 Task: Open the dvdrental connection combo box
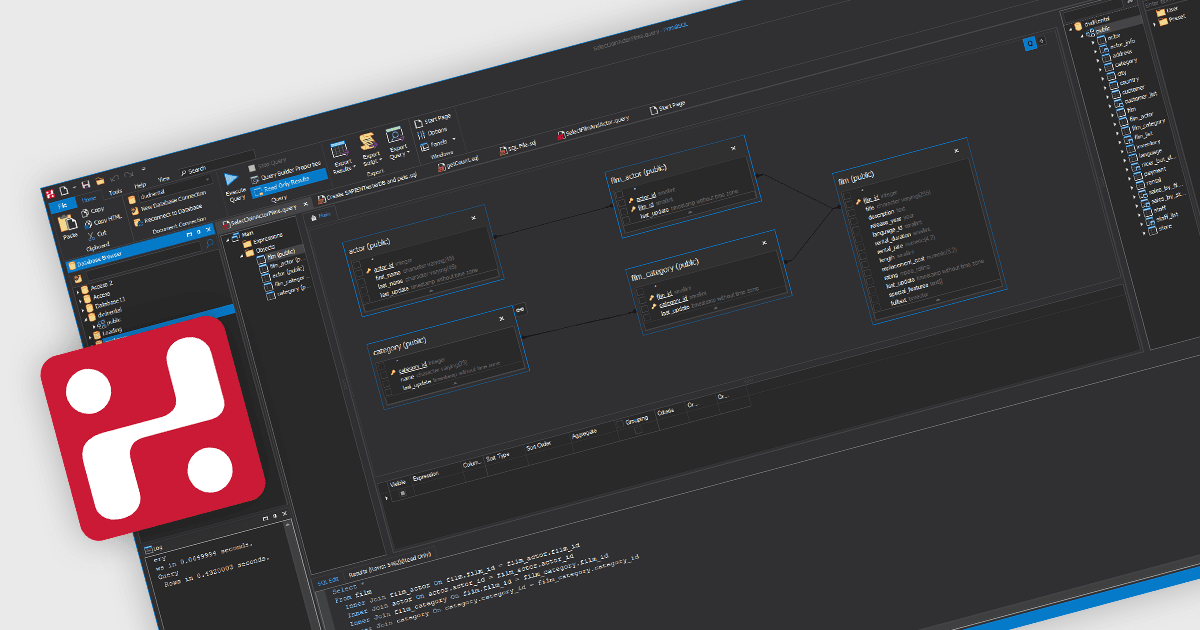pos(175,187)
